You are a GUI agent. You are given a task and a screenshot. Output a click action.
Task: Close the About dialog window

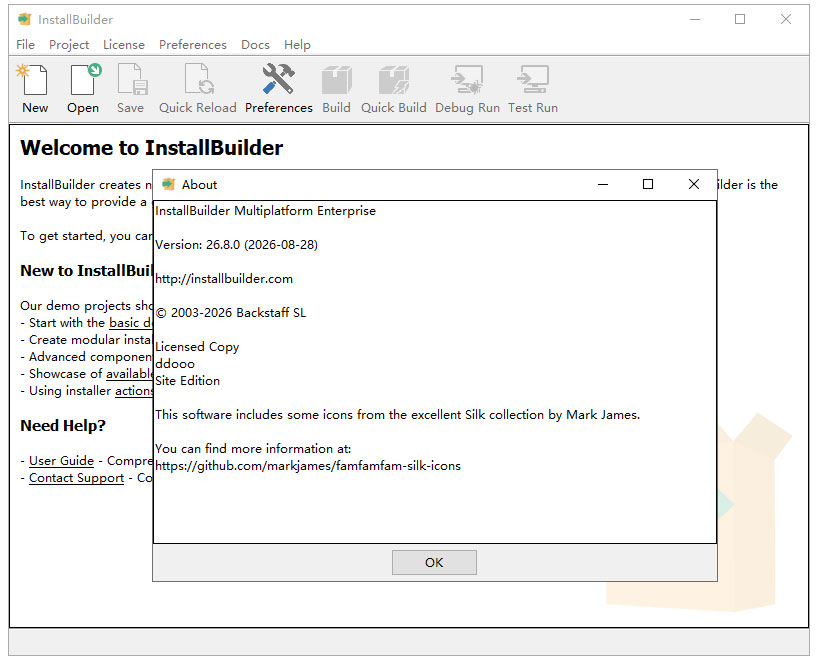click(694, 184)
